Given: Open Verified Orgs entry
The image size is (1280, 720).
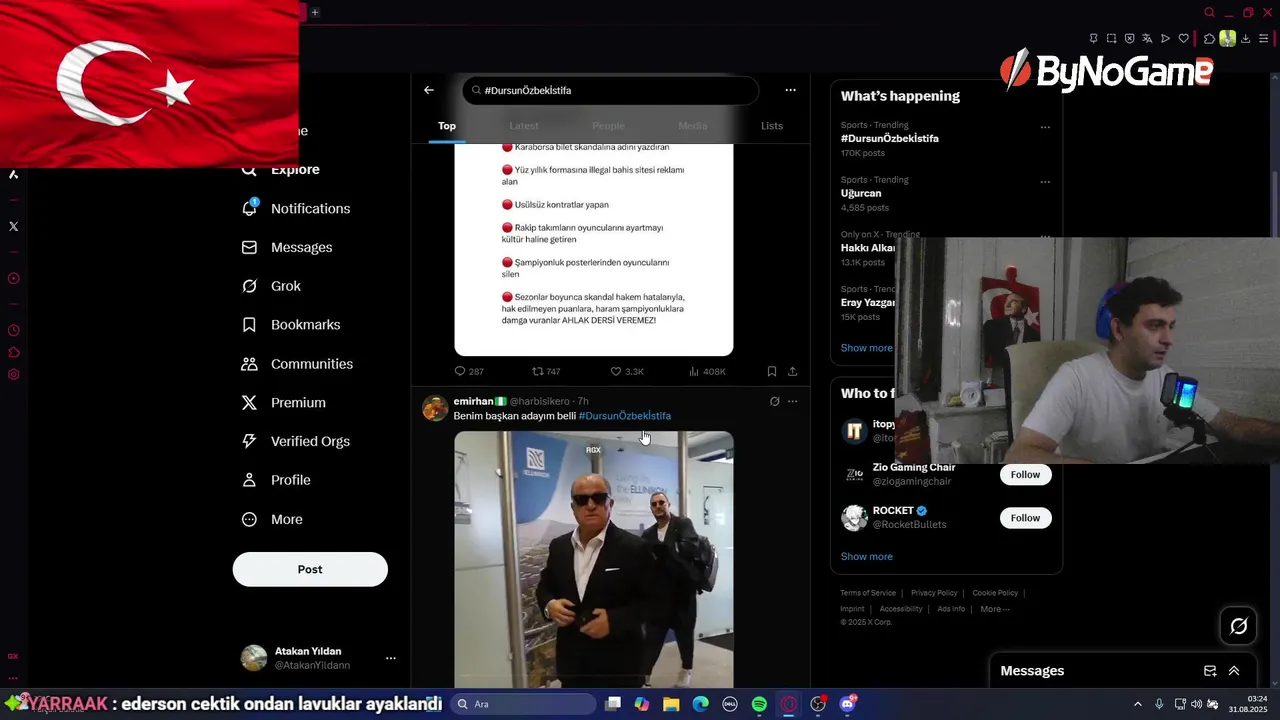Looking at the screenshot, I should tap(296, 441).
